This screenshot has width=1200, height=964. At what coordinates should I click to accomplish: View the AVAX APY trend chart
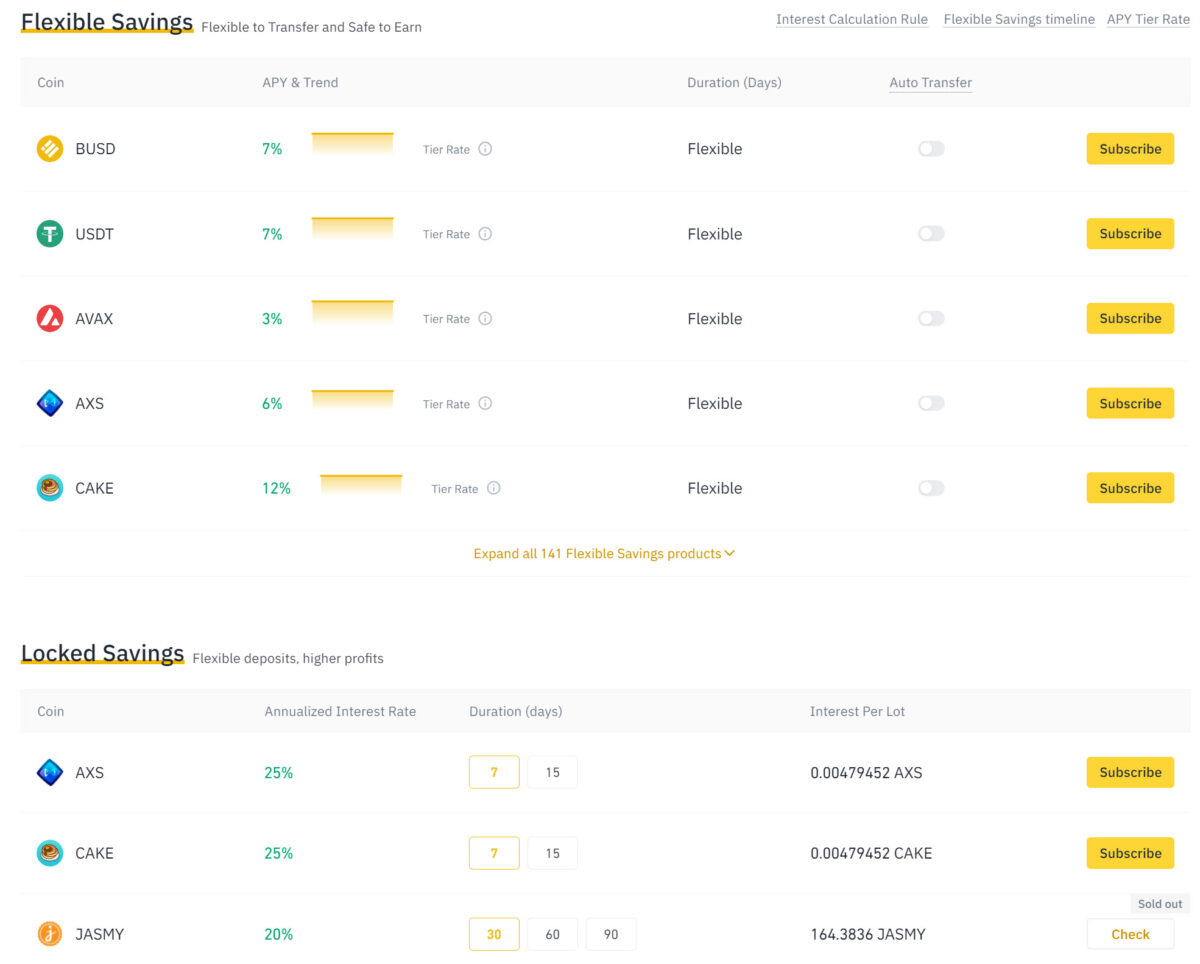[352, 315]
